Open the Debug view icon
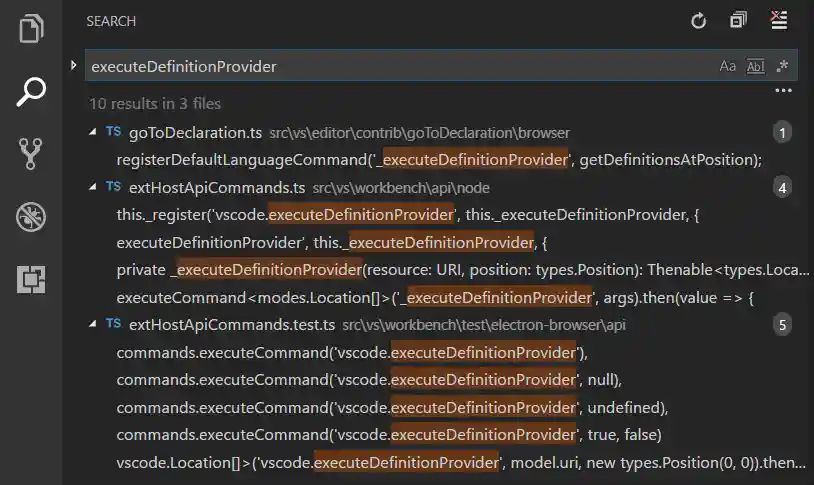 click(x=31, y=217)
